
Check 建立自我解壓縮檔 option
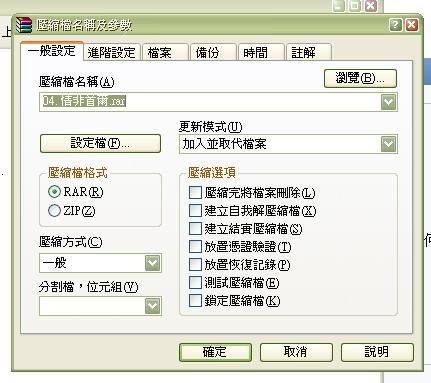click(195, 211)
